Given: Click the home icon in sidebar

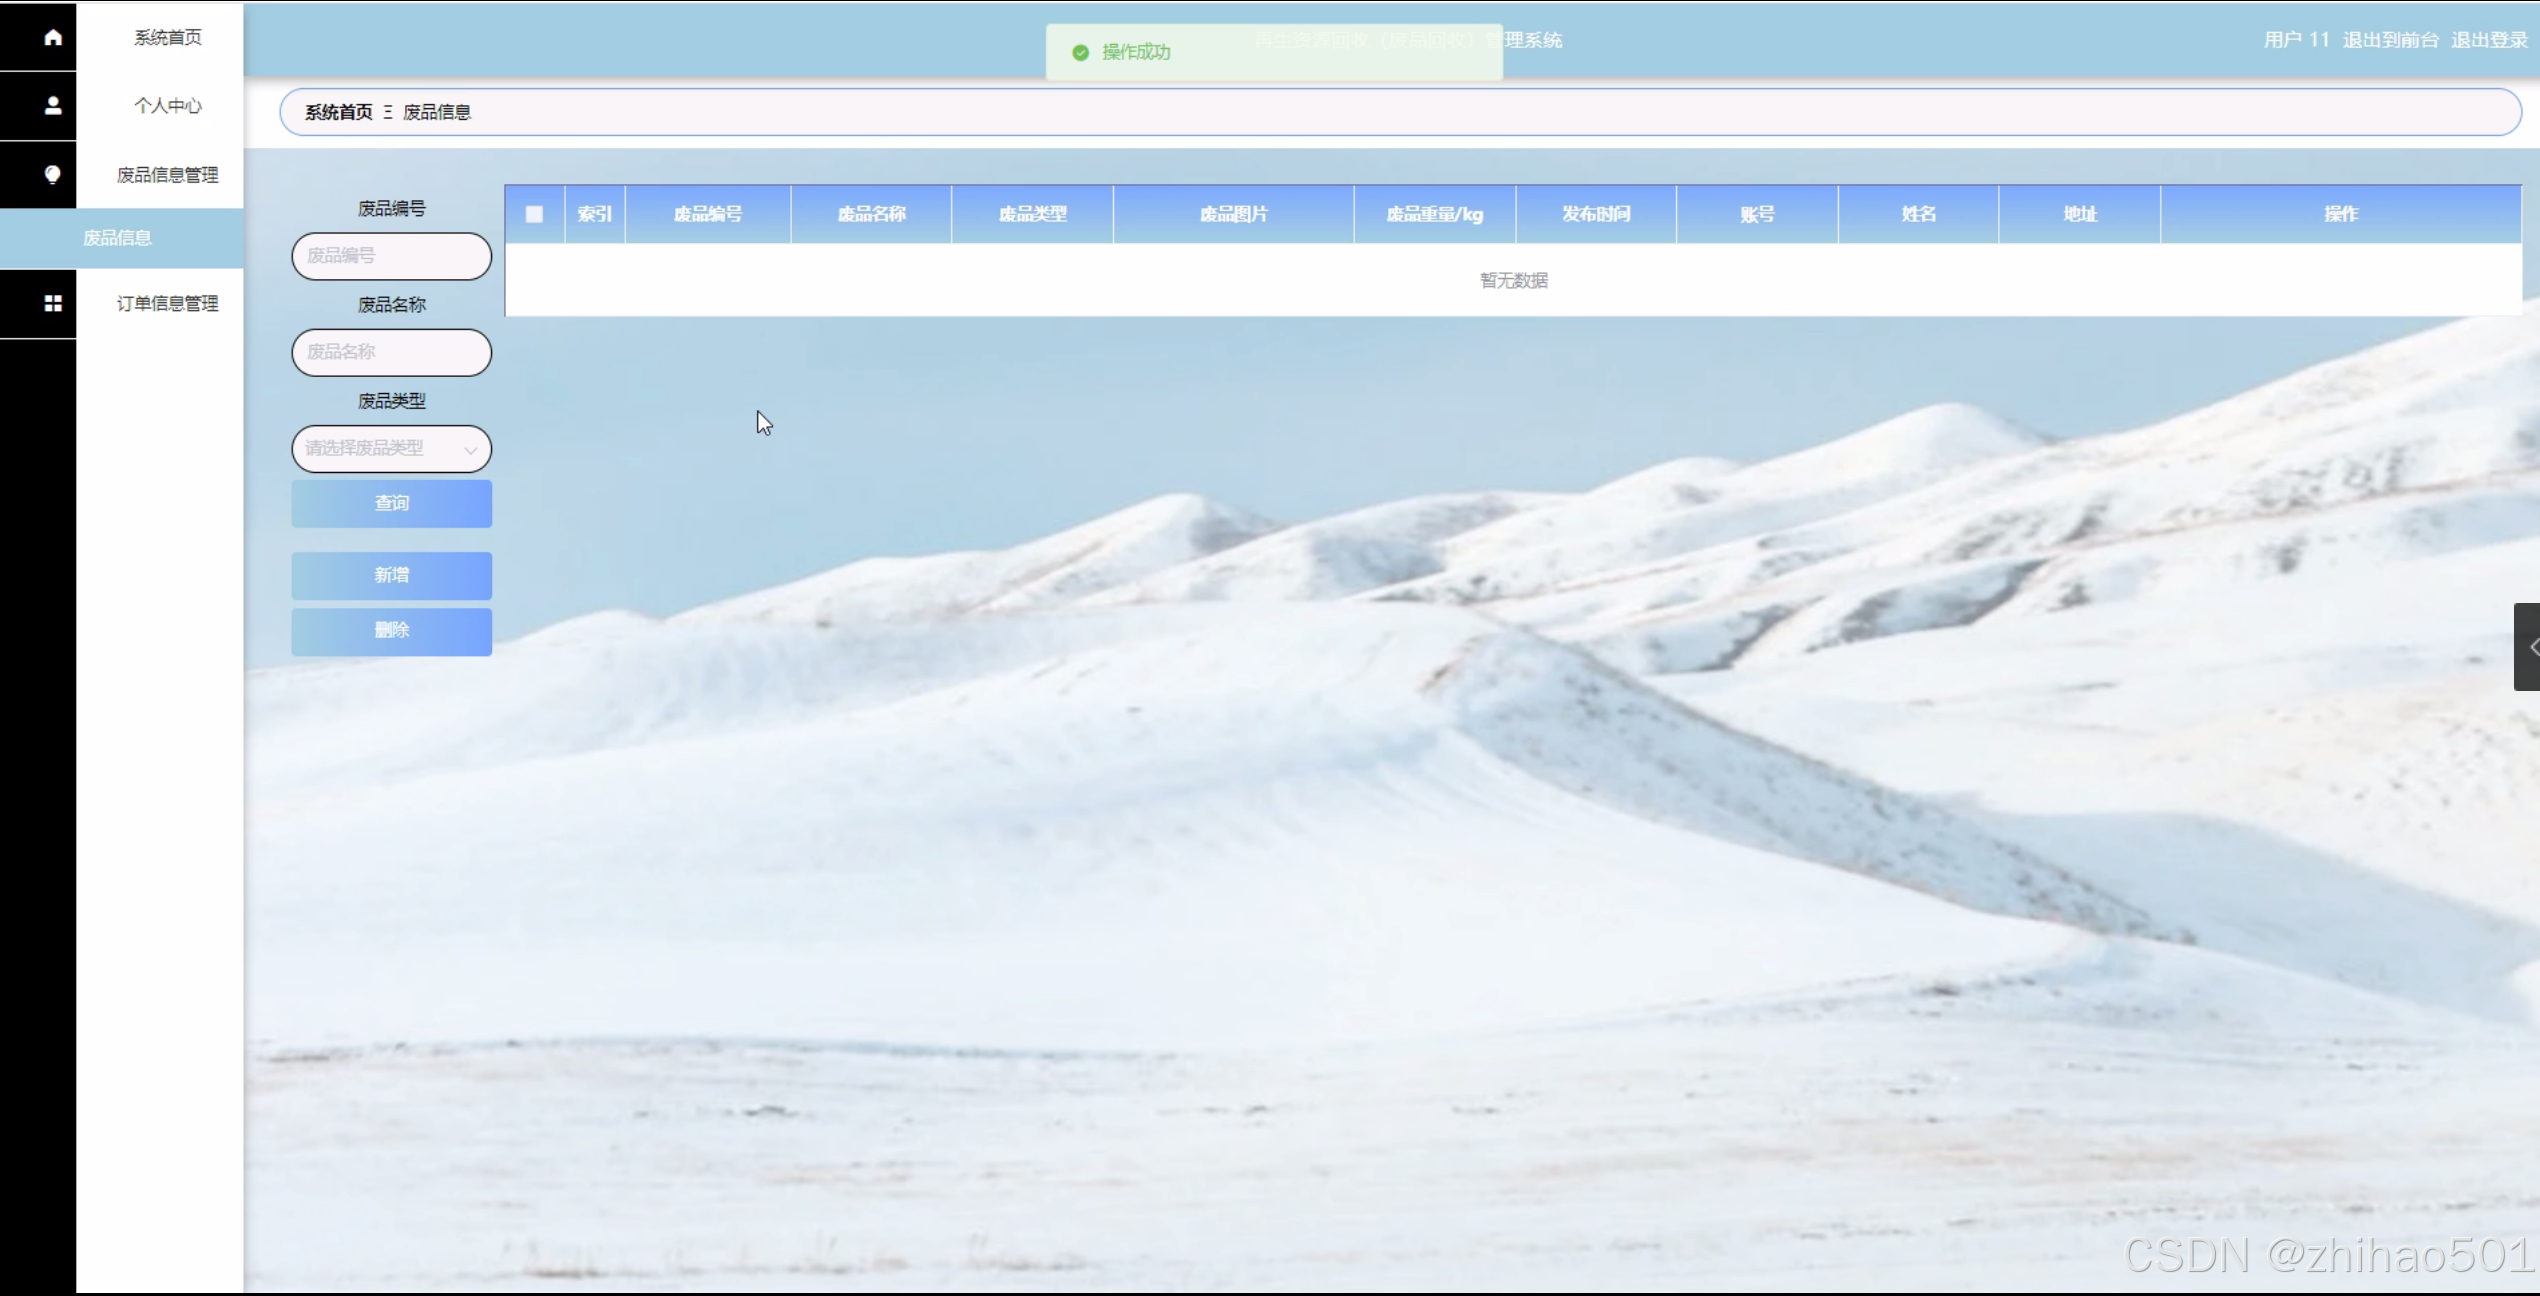Looking at the screenshot, I should pyautogui.click(x=53, y=37).
